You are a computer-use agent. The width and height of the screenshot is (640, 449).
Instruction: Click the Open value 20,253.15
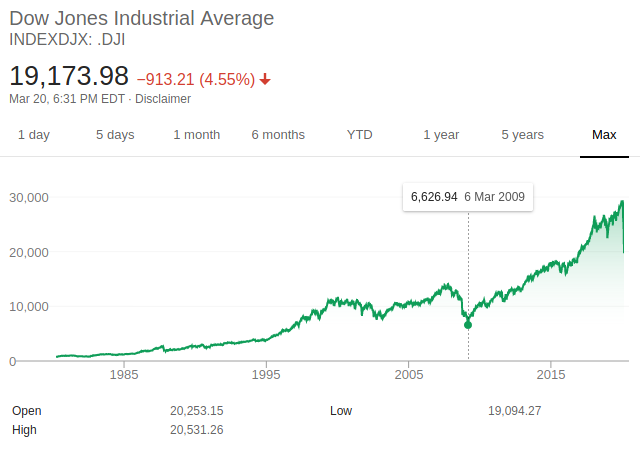(197, 411)
